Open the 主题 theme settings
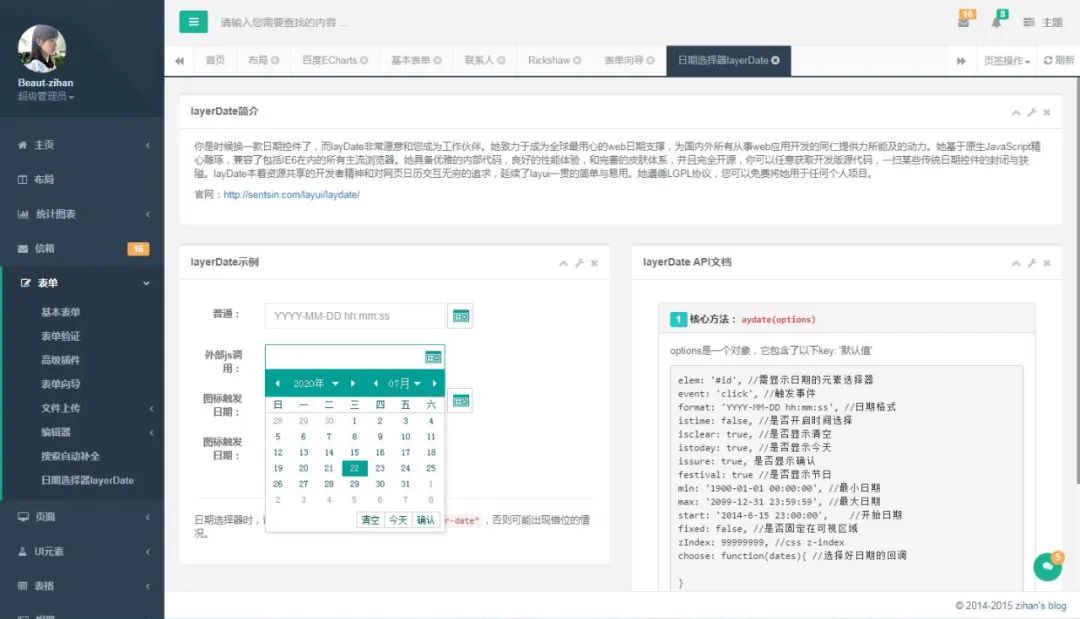Image resolution: width=1080 pixels, height=619 pixels. 1043,23
